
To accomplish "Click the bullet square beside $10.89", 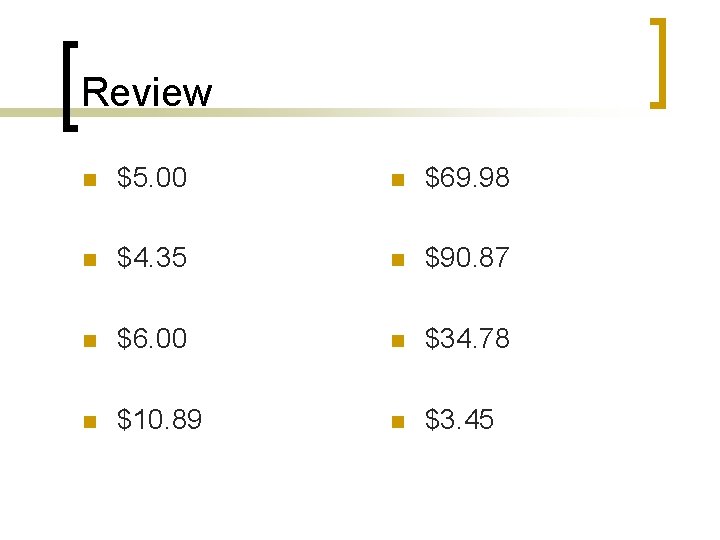I will tap(90, 422).
